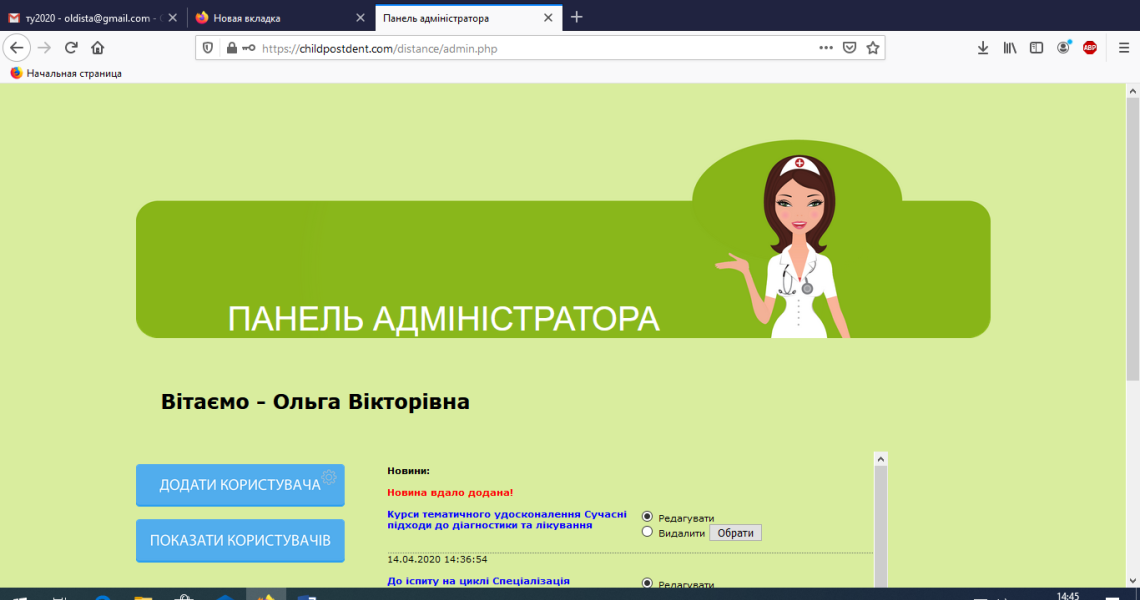Select Редагувати for До іспиту news item
The height and width of the screenshot is (600, 1140).
(x=648, y=584)
